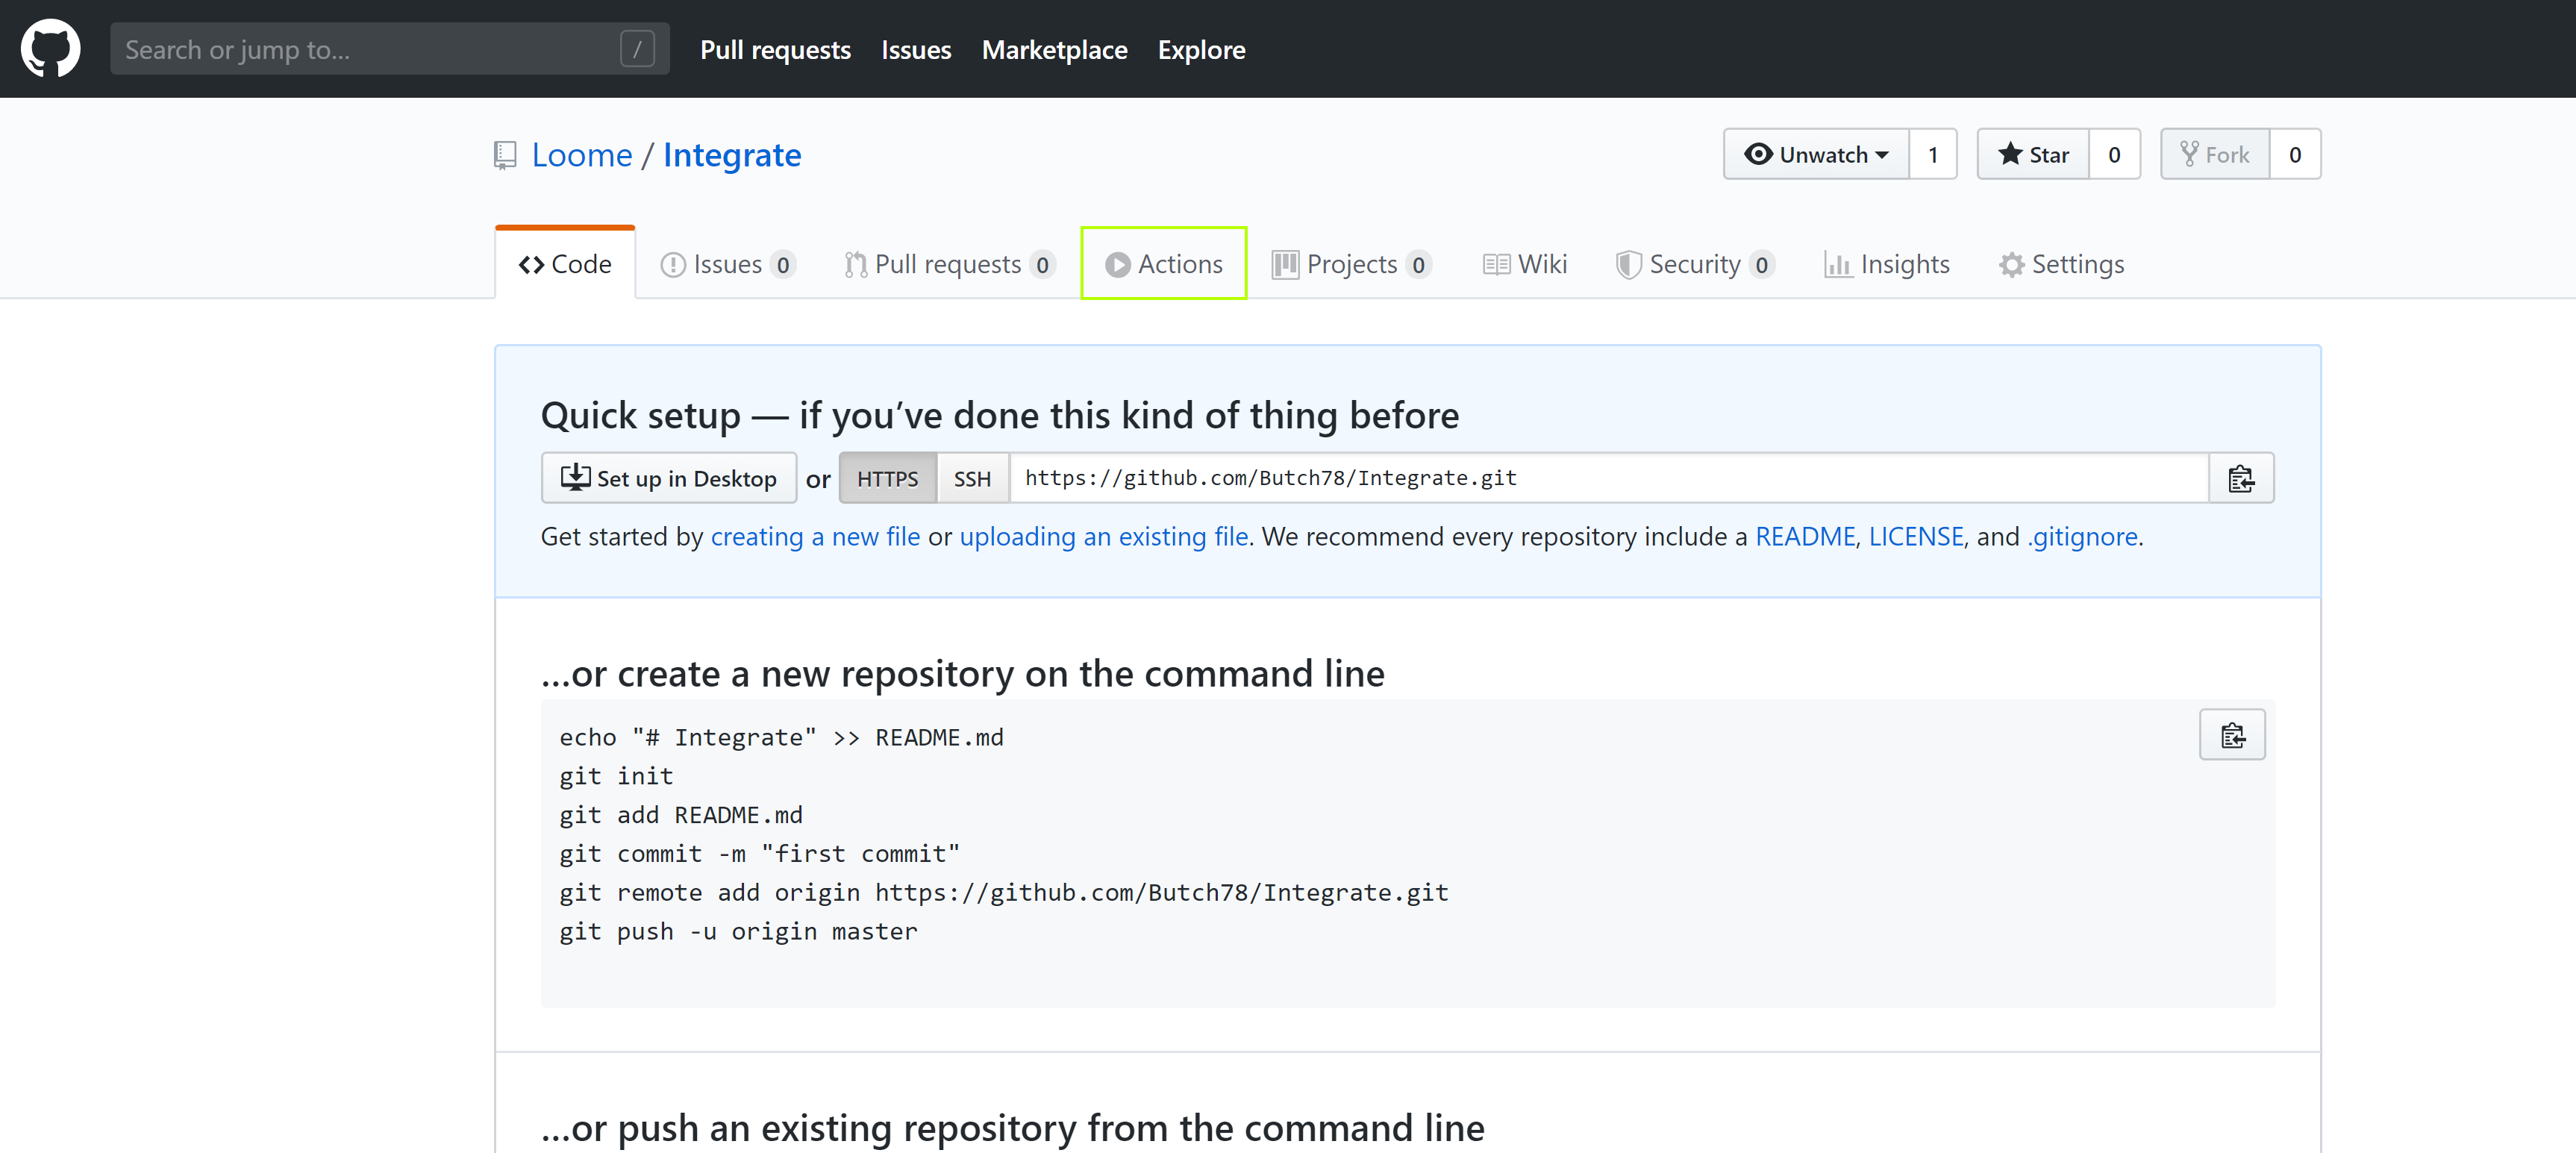Click 'or create a new repository' heading
Viewport: 2576px width, 1153px height.
tap(963, 674)
